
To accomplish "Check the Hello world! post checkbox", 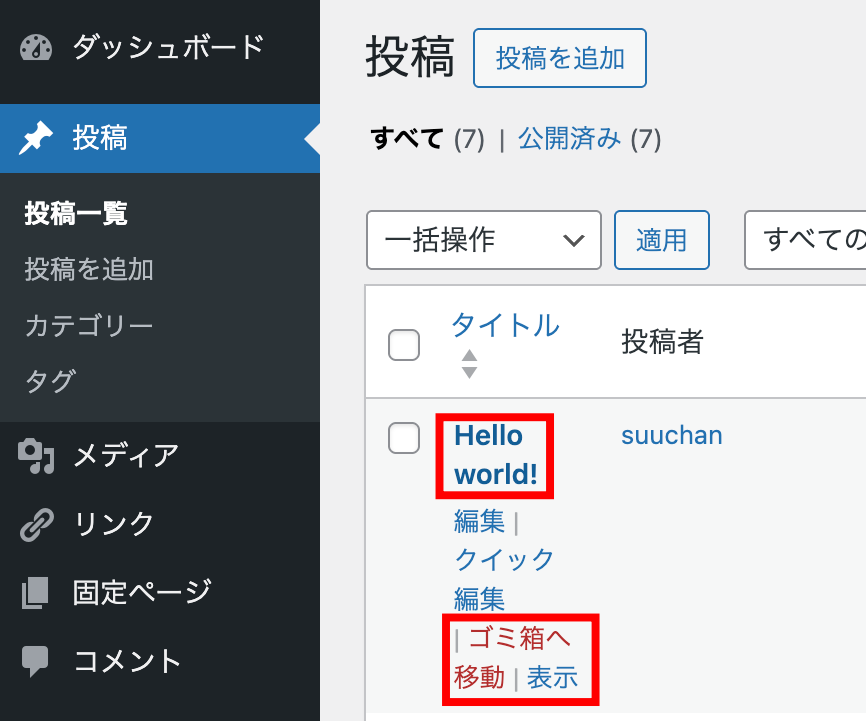I will [x=403, y=438].
